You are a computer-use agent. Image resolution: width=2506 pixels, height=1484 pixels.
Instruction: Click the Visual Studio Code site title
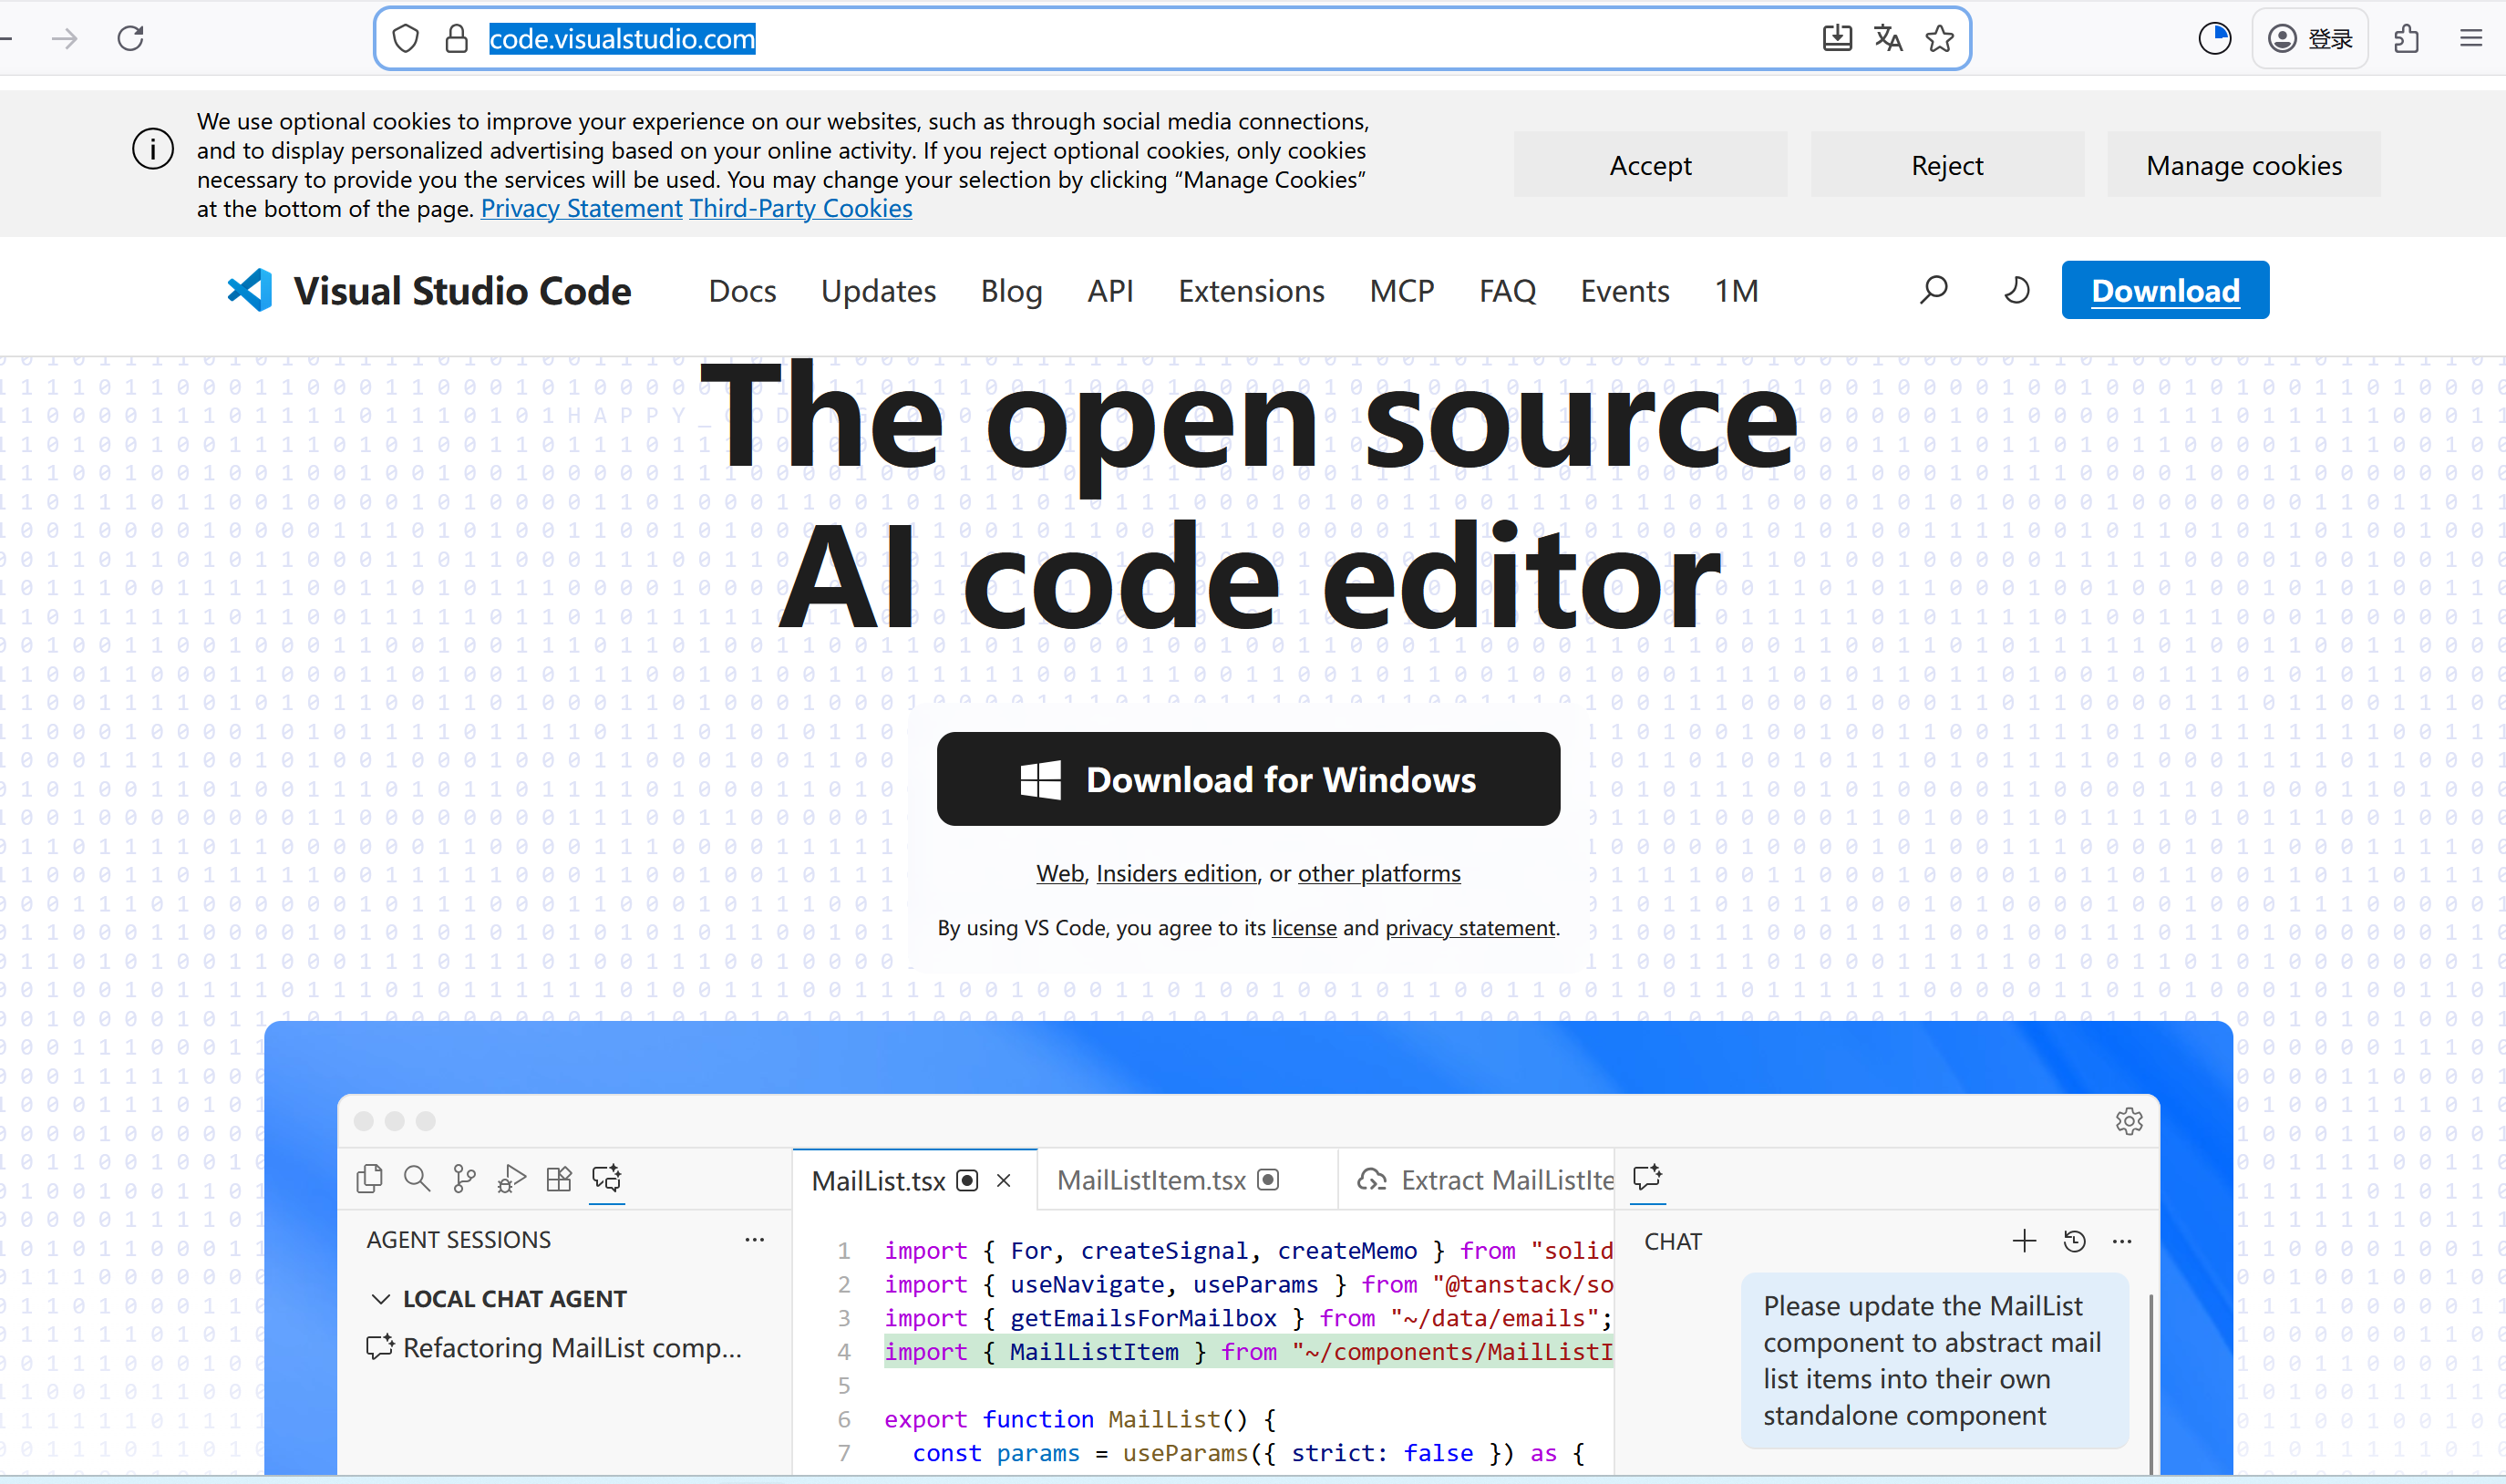462,291
